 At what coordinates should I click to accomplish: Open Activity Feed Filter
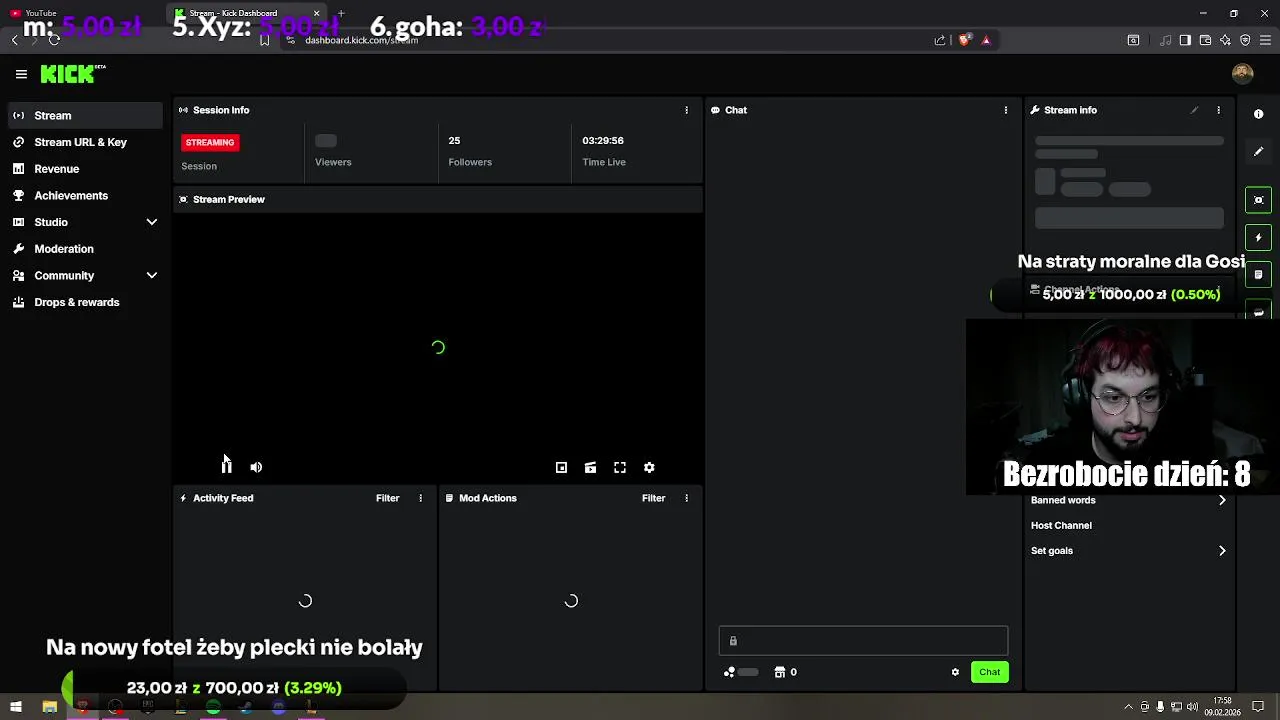[x=387, y=498]
